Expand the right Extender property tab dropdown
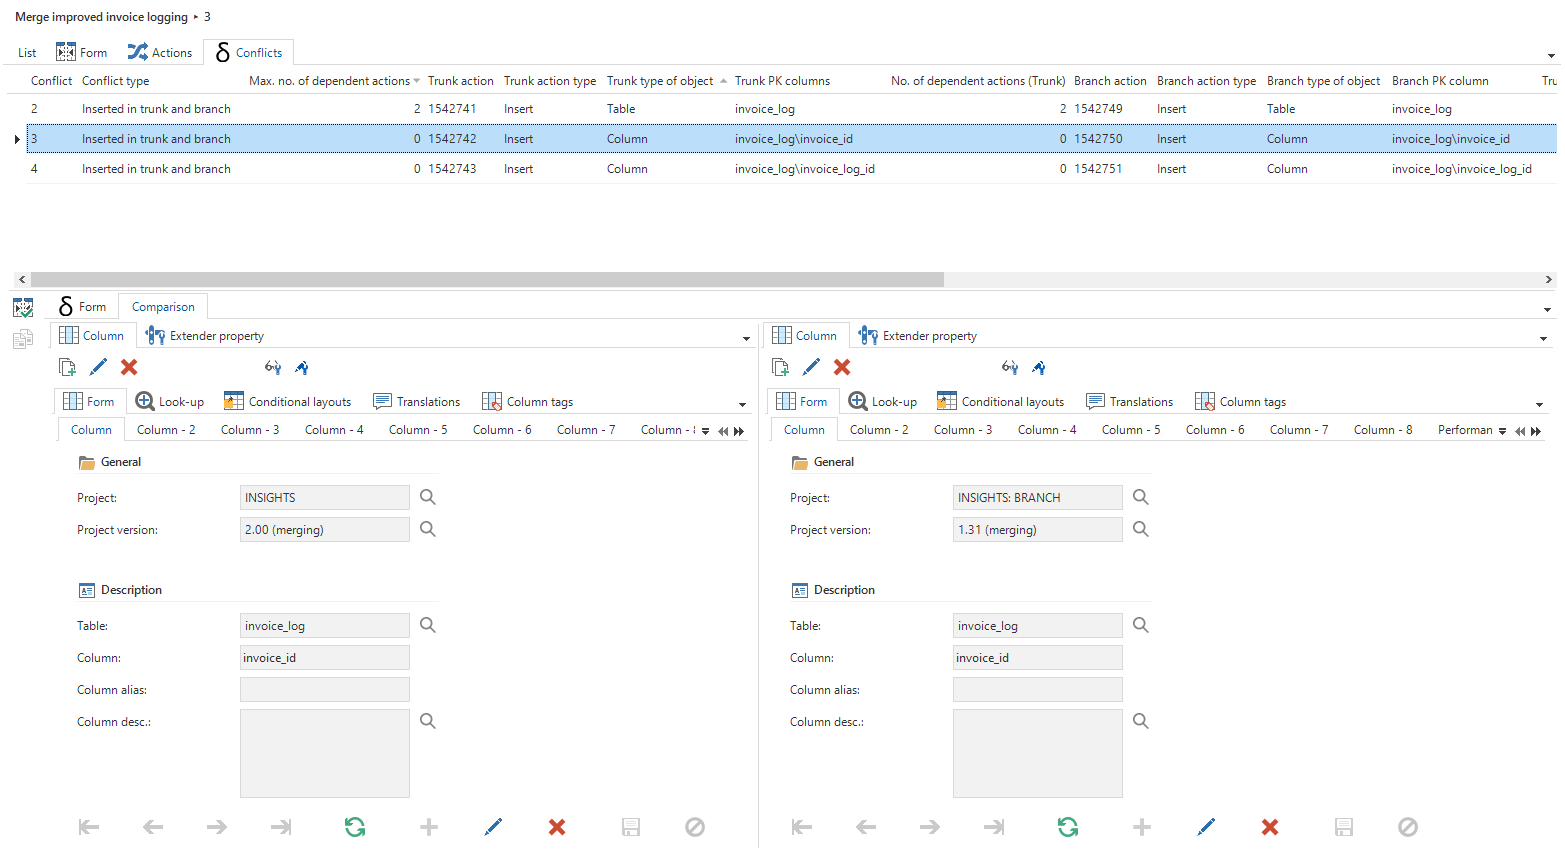This screenshot has height=861, width=1565. pos(1543,339)
